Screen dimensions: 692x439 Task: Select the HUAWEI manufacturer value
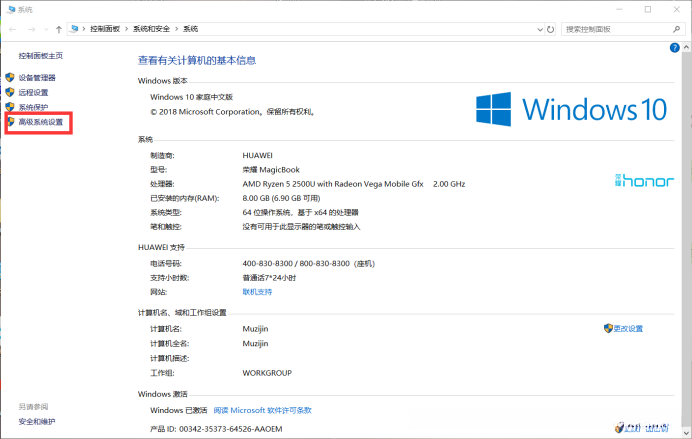257,155
